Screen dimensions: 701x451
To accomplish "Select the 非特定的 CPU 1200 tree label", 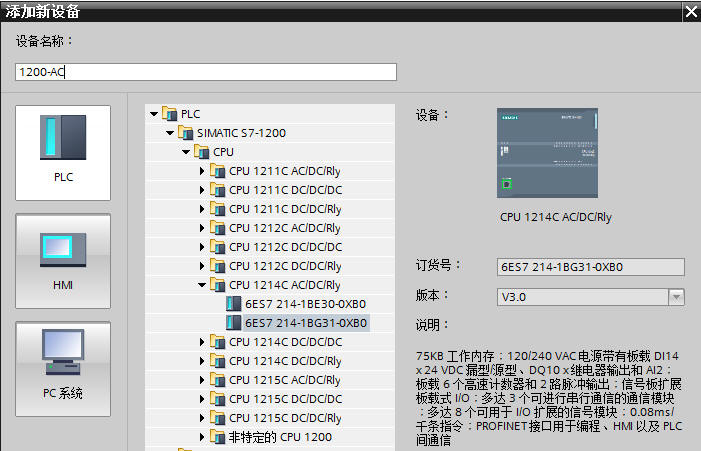I will click(x=280, y=437).
